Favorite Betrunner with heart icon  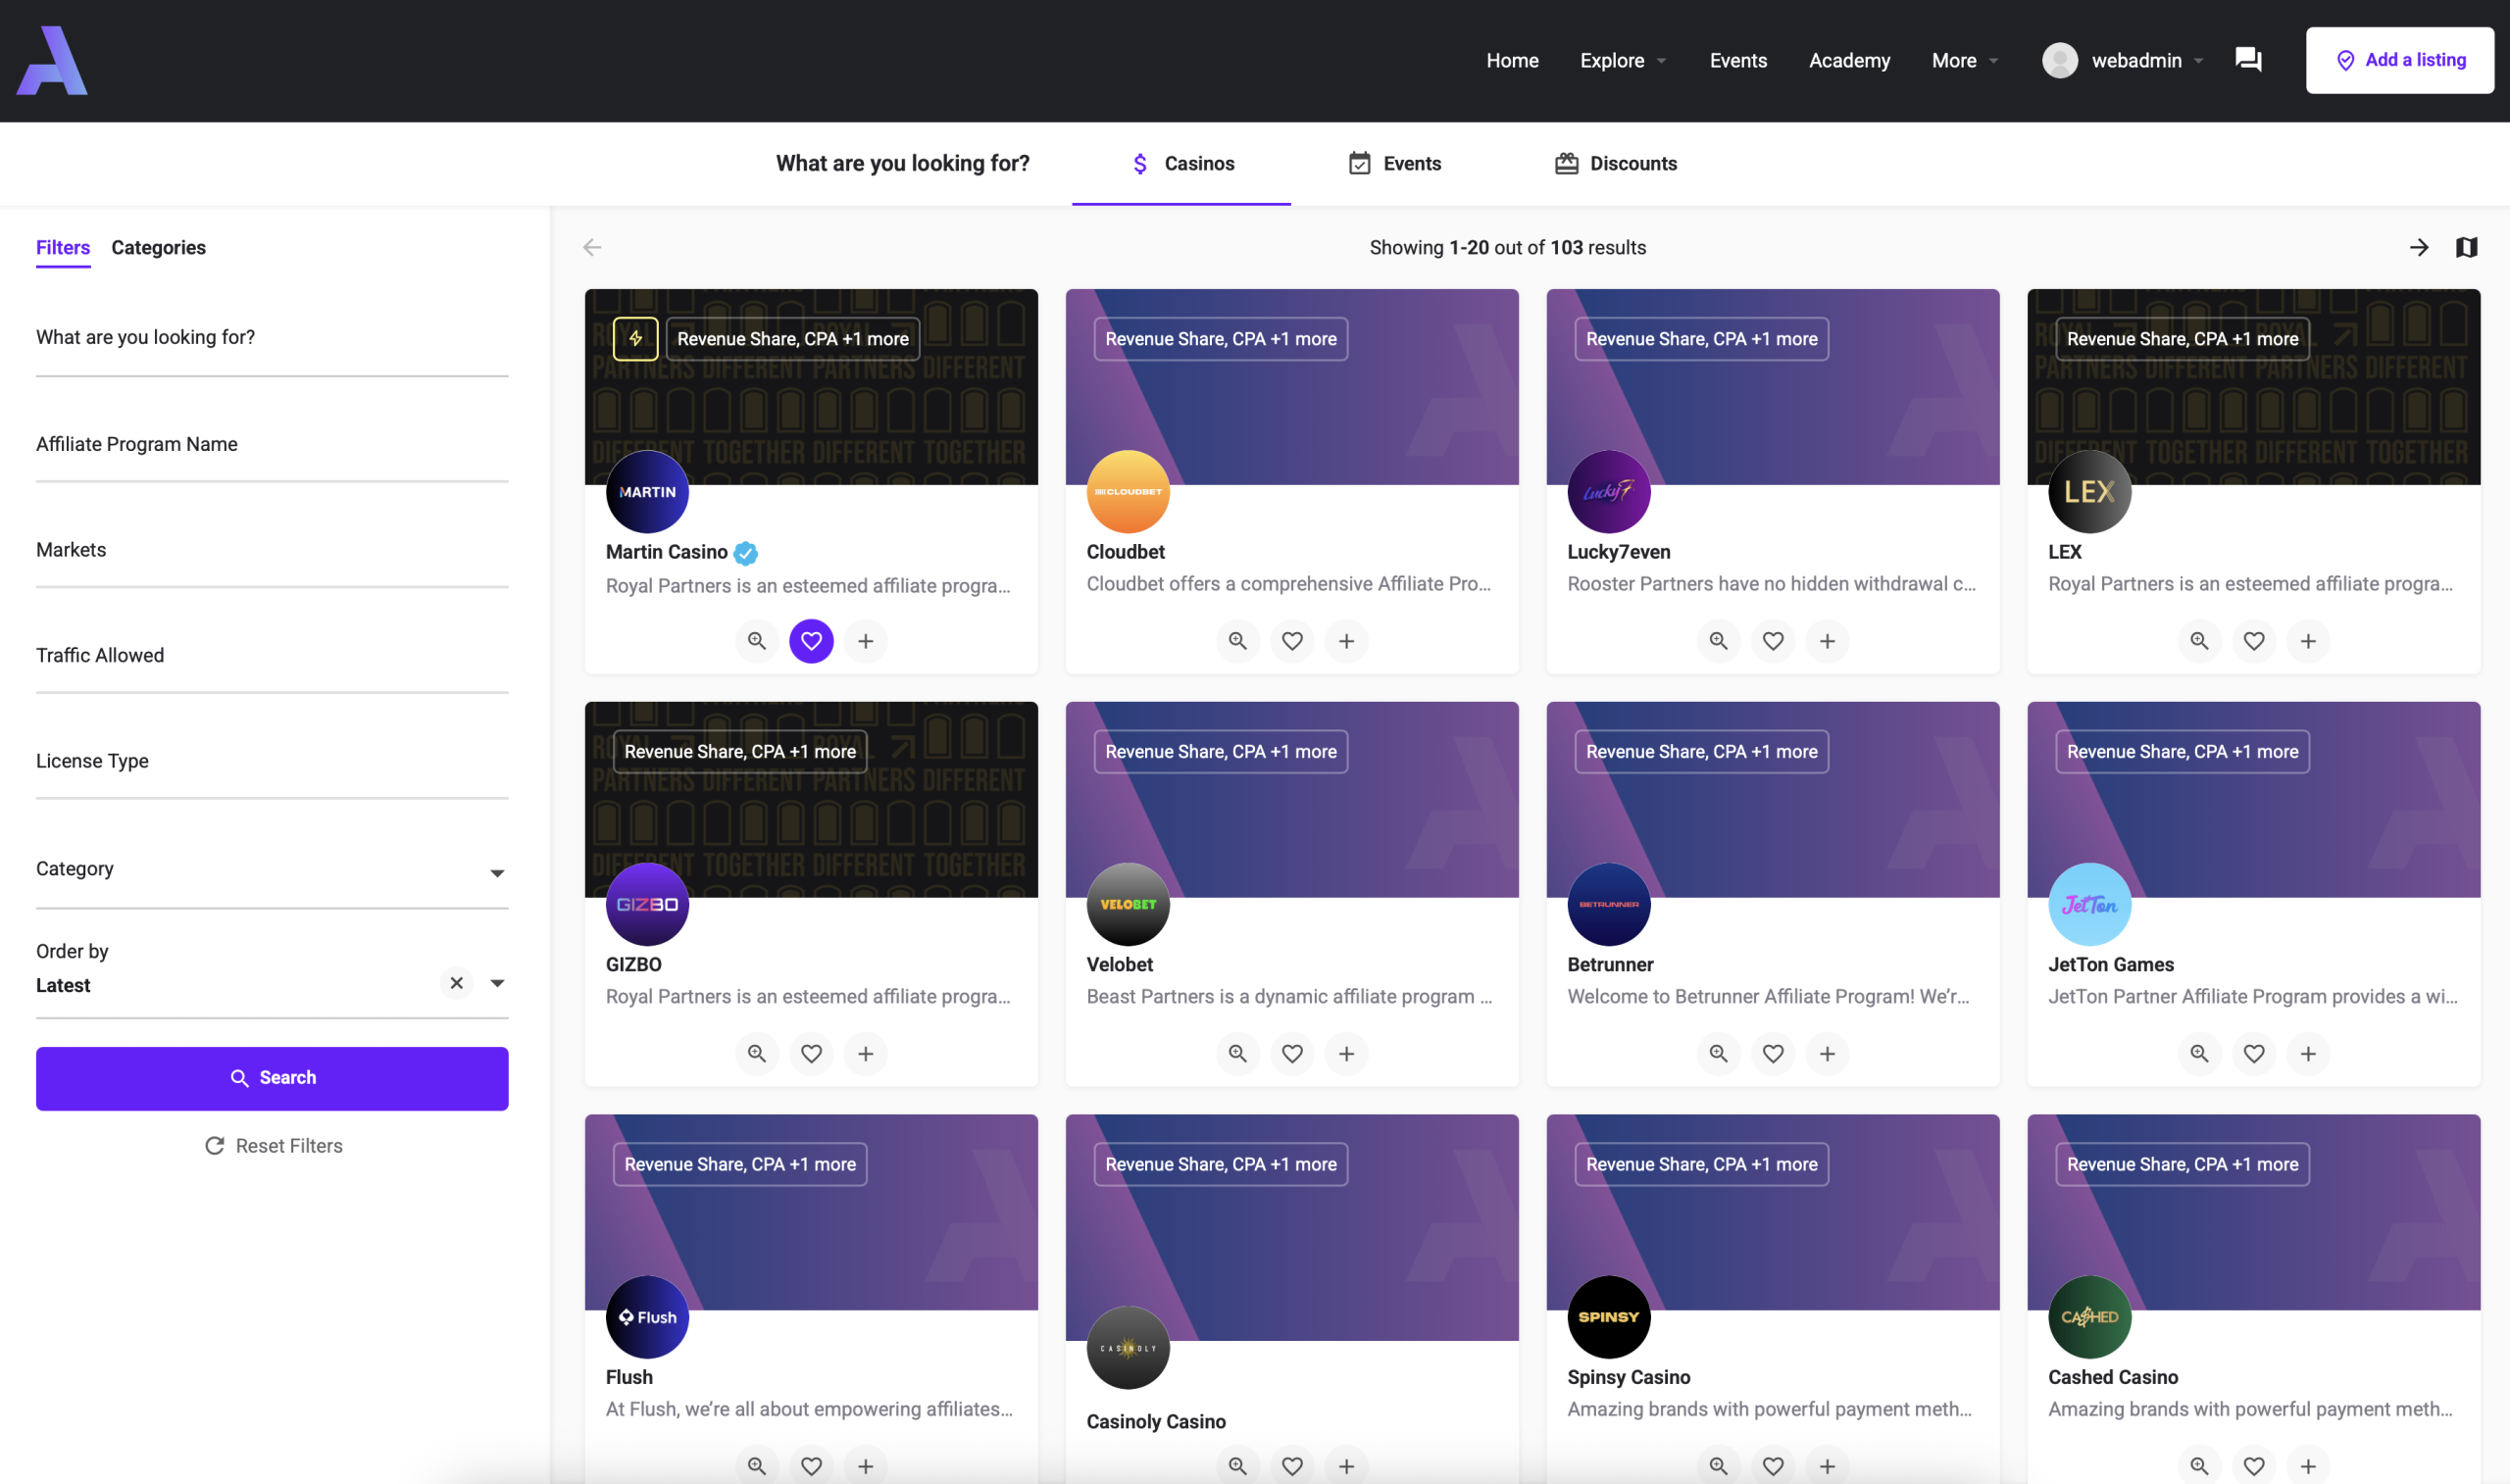click(1774, 1054)
